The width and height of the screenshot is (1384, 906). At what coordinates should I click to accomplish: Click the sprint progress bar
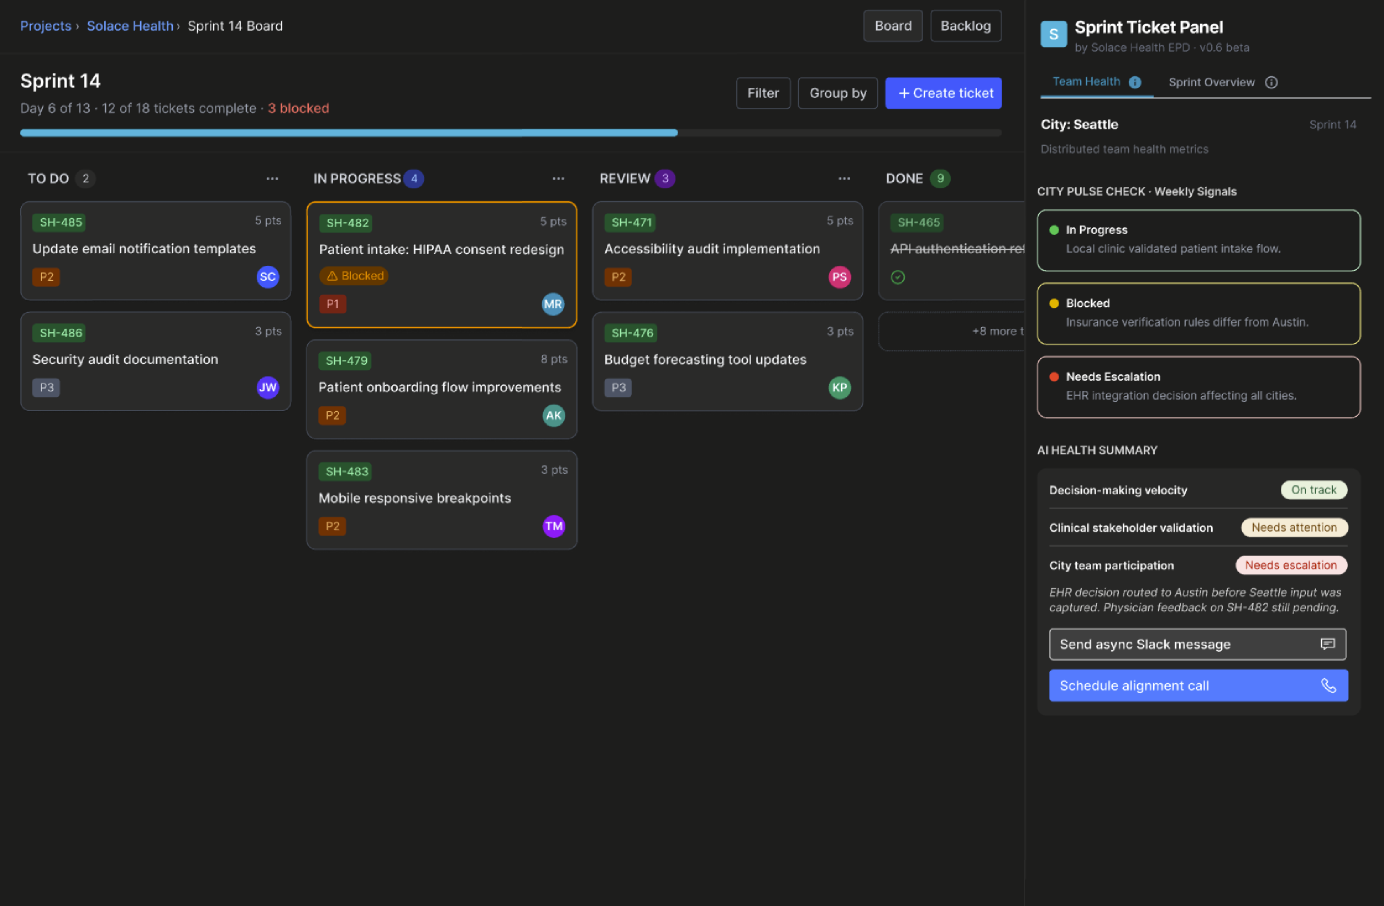point(511,132)
